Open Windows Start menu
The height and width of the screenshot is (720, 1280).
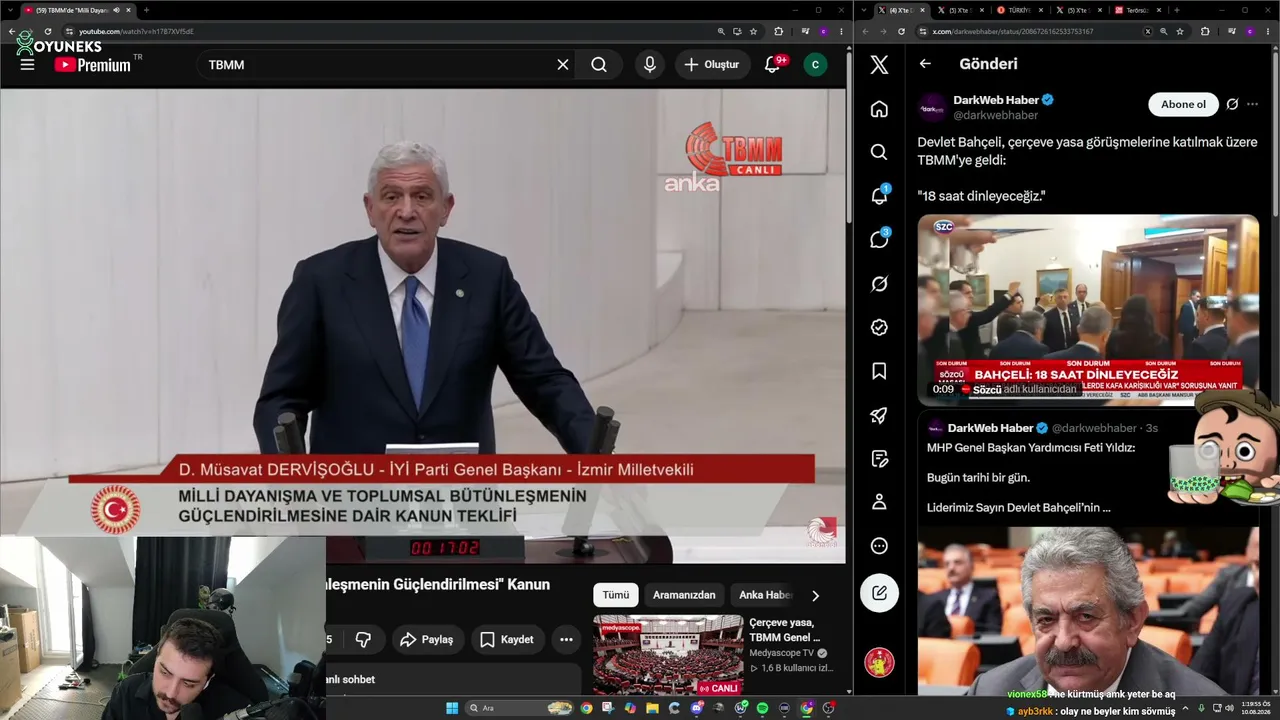click(x=452, y=708)
